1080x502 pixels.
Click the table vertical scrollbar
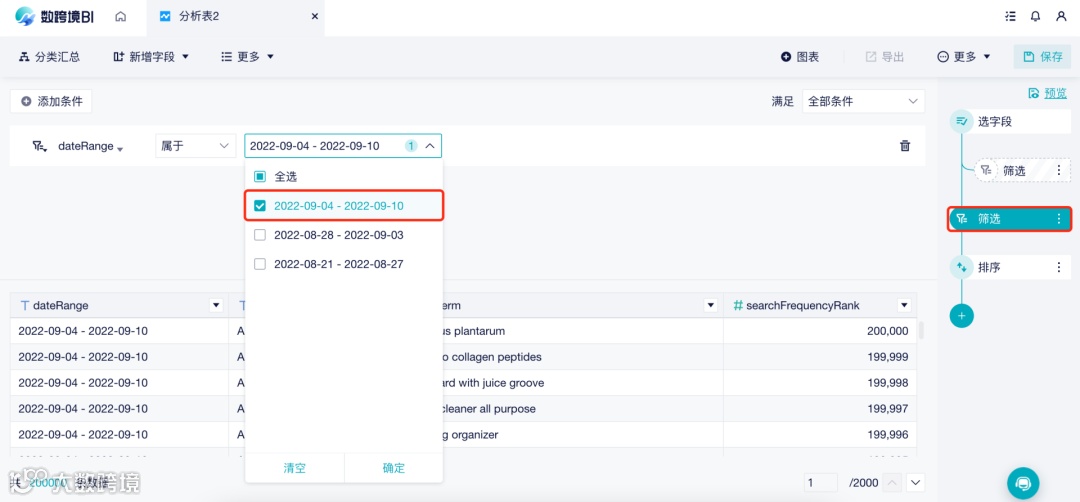(x=922, y=330)
